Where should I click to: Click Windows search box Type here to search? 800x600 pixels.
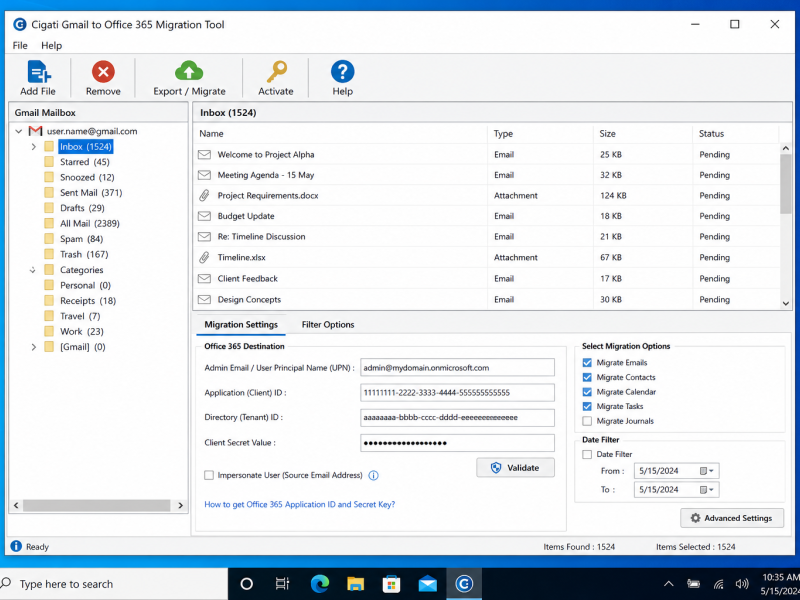tap(113, 584)
